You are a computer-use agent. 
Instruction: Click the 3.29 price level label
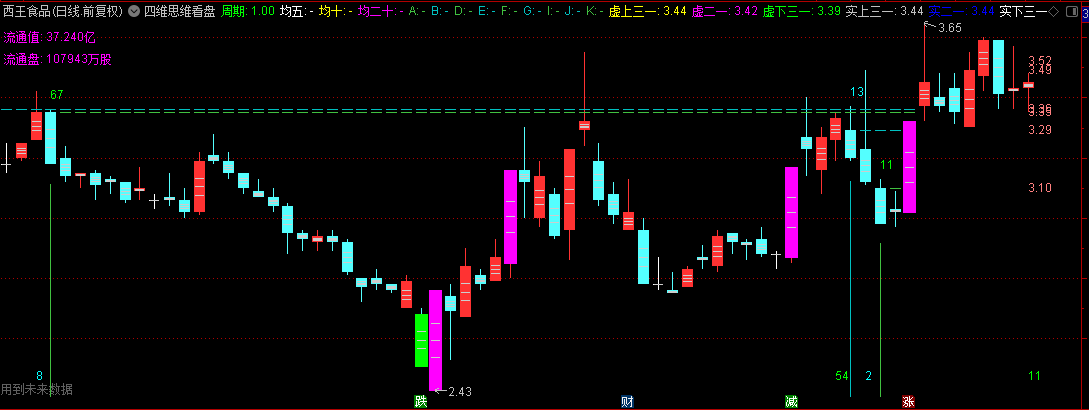pos(1040,129)
